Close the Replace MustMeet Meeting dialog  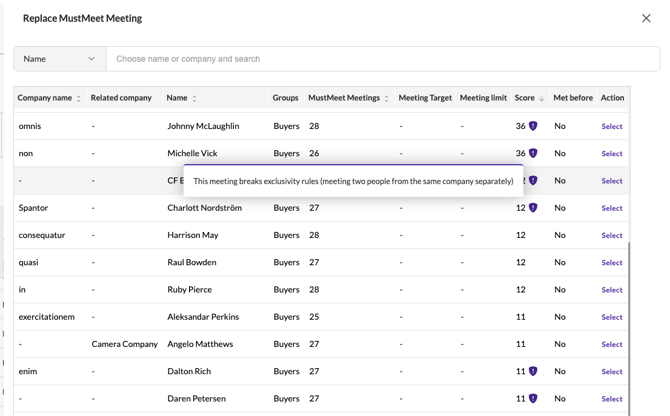646,18
